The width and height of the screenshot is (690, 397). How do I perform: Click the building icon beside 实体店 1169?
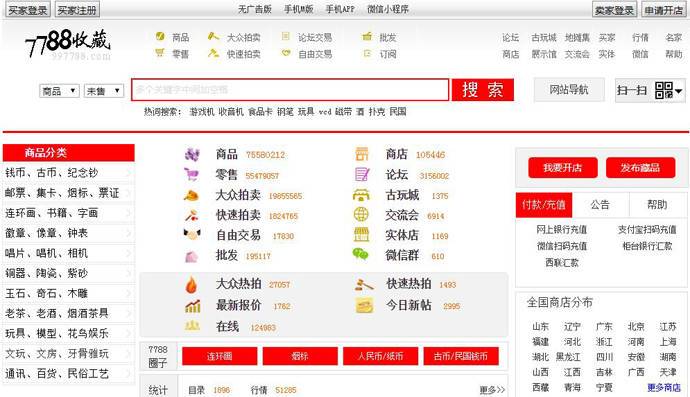pyautogui.click(x=361, y=235)
